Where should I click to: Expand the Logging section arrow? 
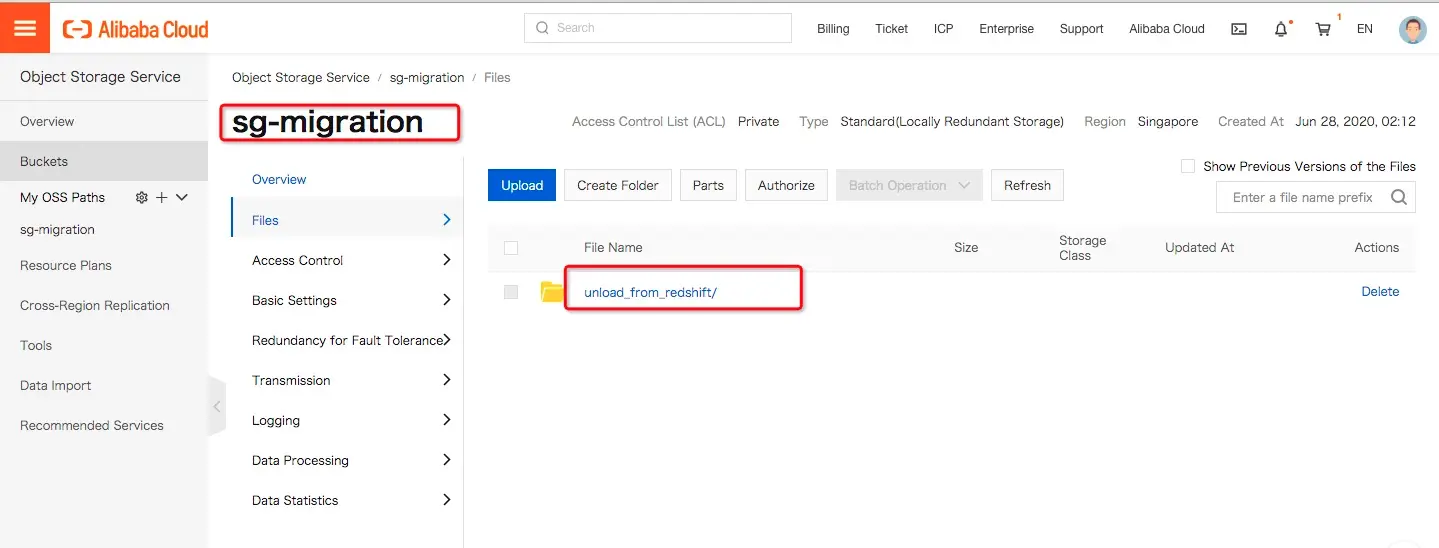coord(446,420)
